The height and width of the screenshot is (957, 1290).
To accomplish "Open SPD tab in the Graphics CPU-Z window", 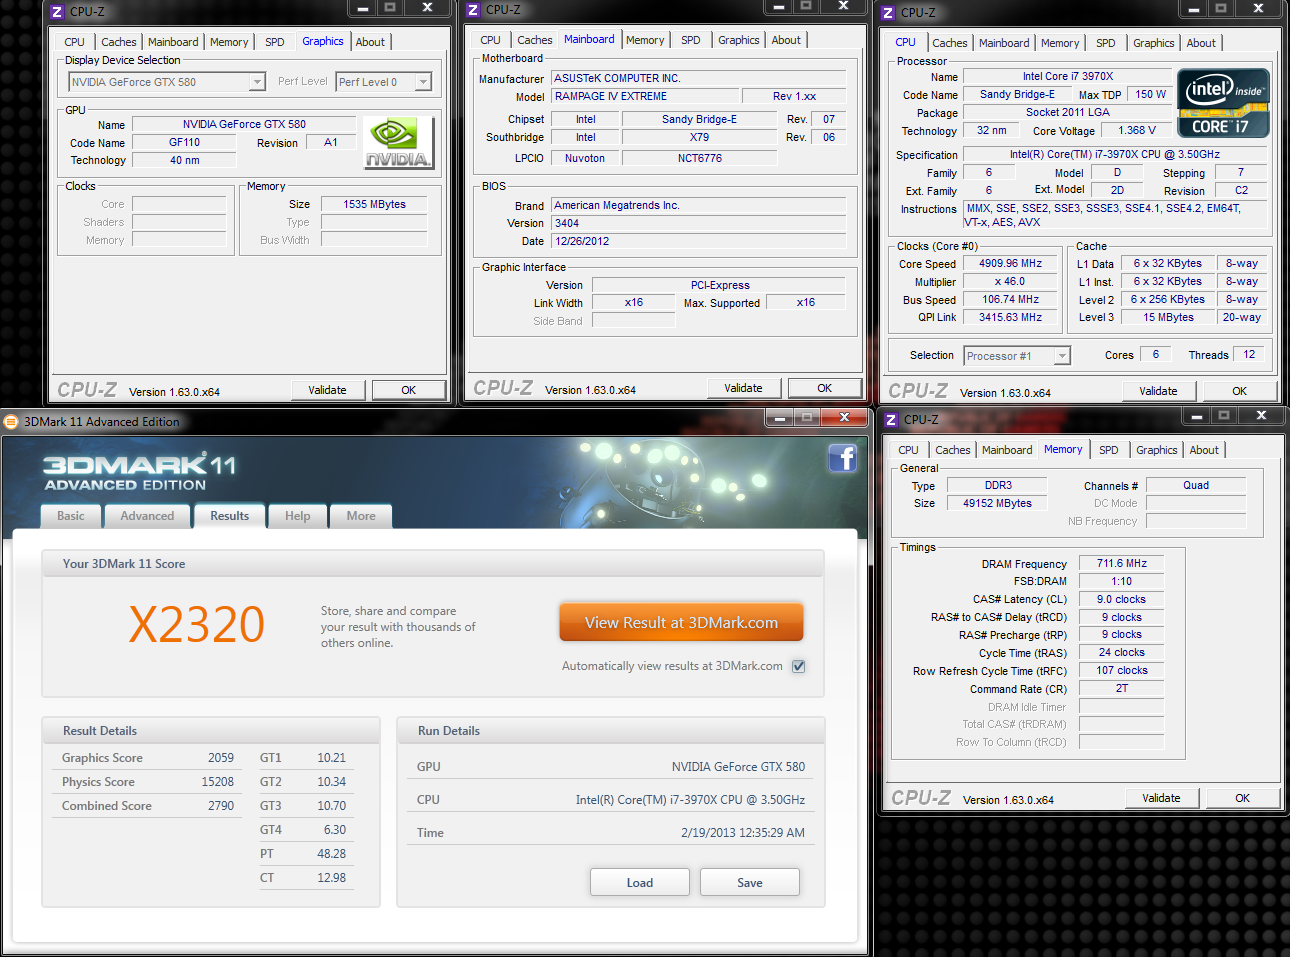I will click(275, 42).
